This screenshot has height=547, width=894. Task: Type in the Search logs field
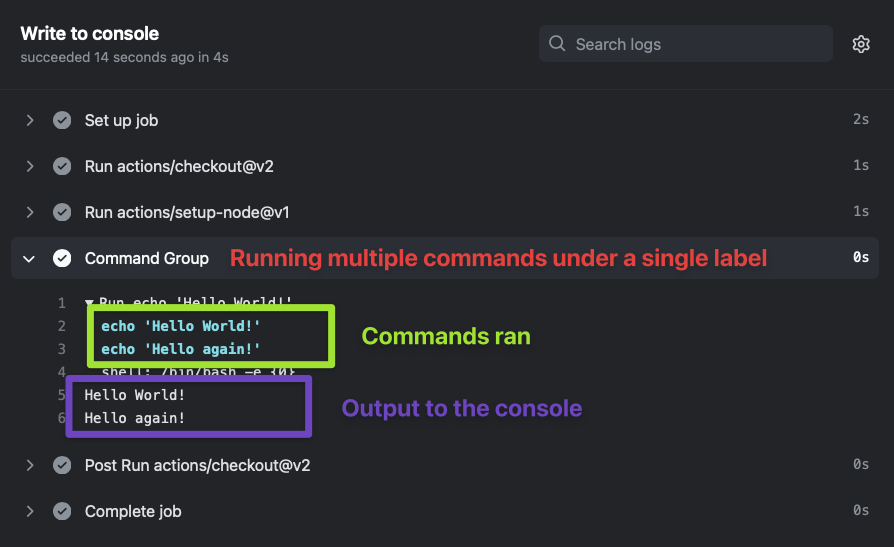point(690,44)
